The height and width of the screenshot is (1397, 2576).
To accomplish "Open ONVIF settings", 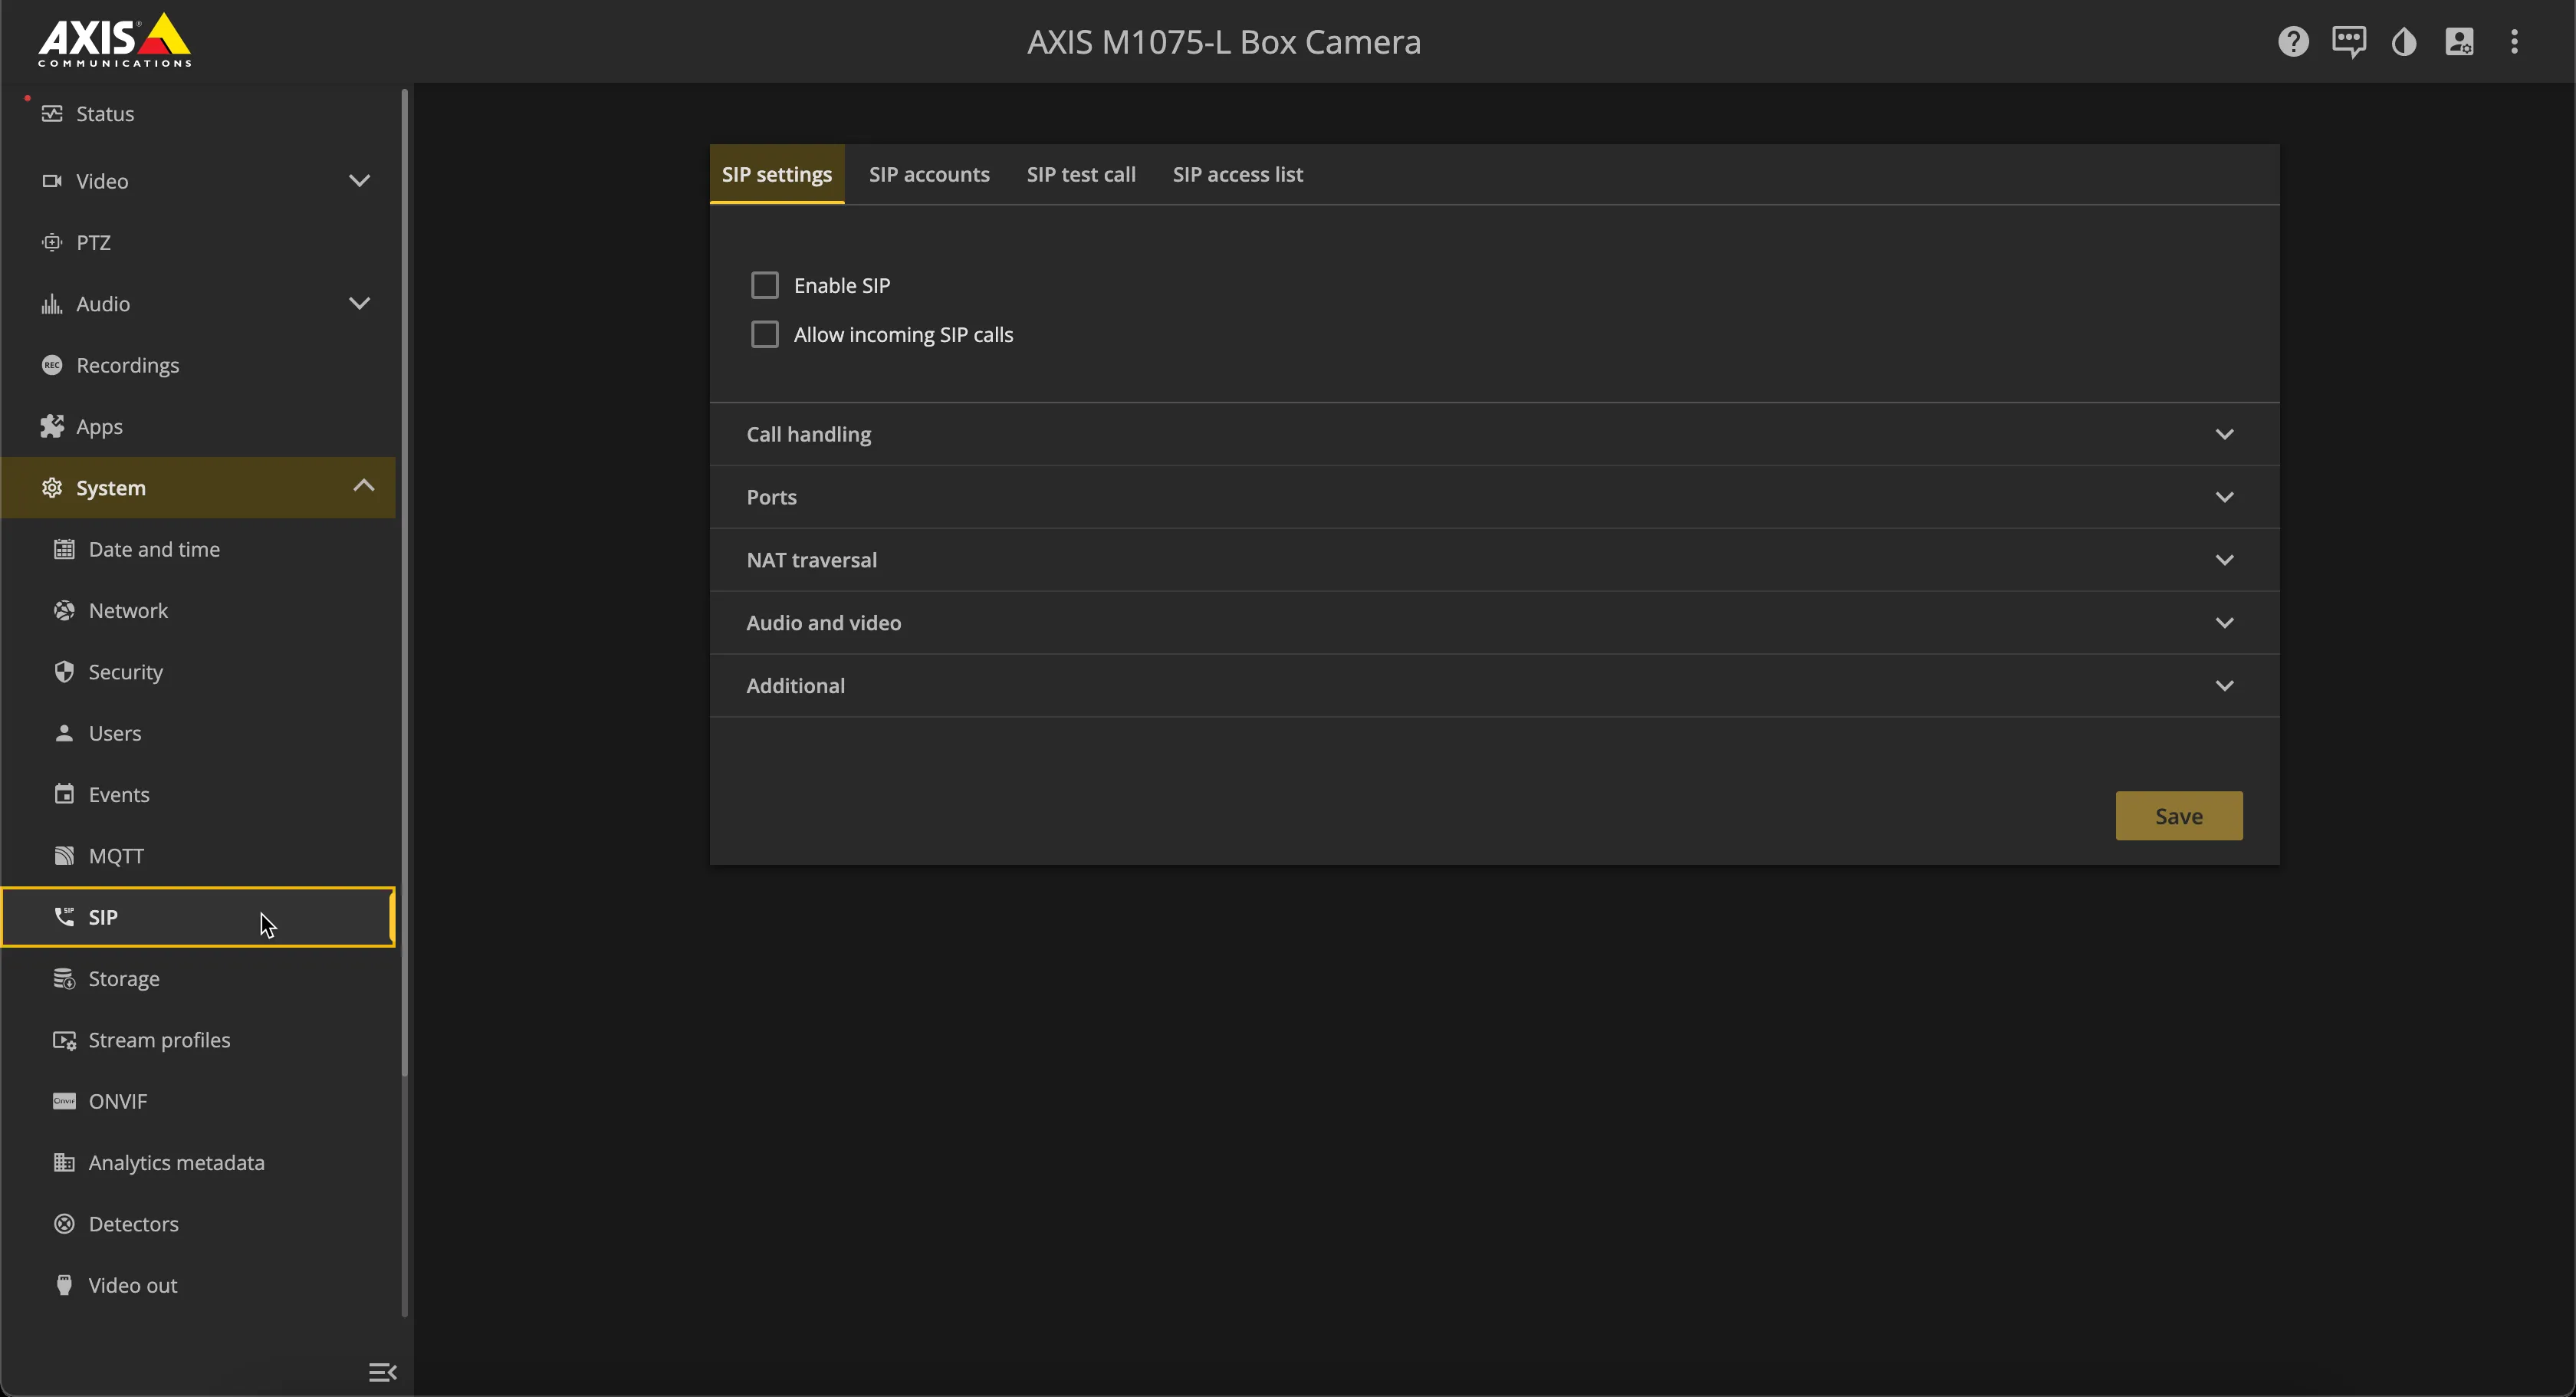I will (x=199, y=1101).
